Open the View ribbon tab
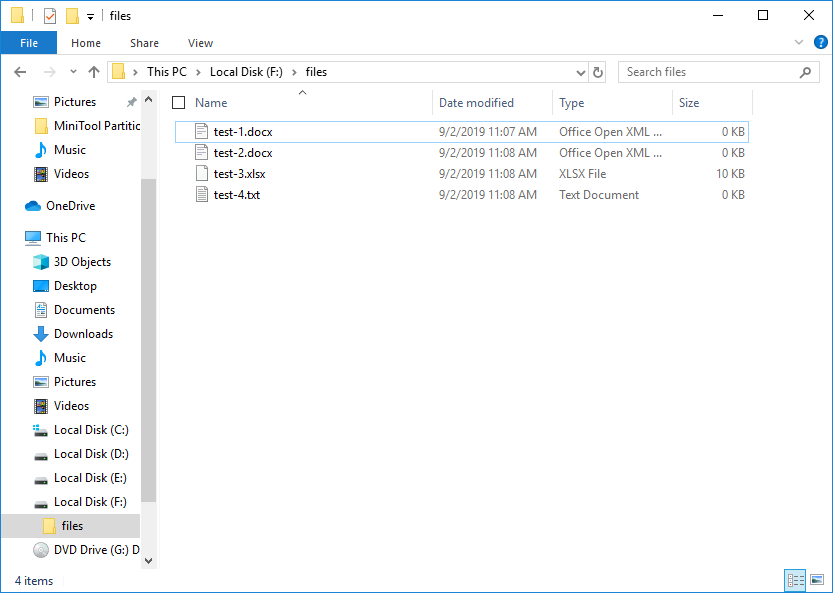833x593 pixels. (200, 43)
